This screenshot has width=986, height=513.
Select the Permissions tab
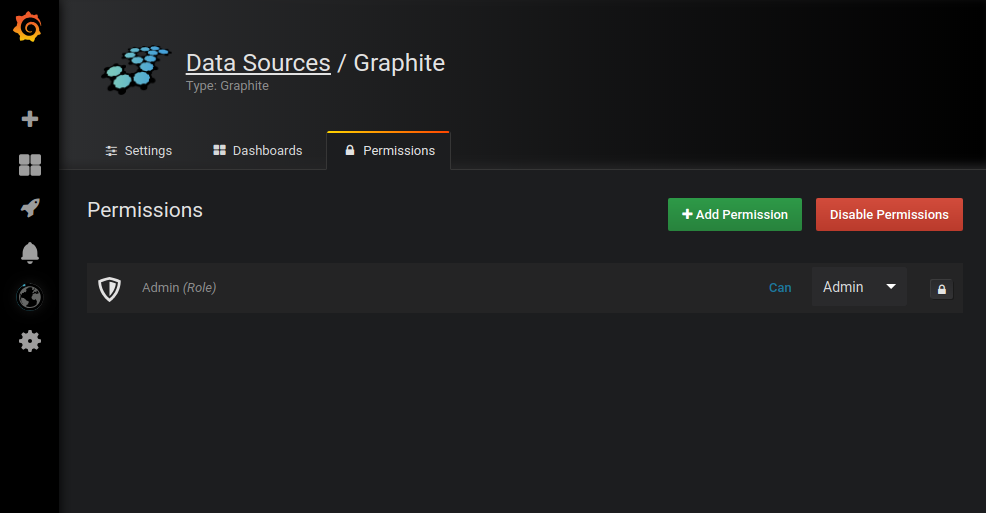[x=389, y=151]
